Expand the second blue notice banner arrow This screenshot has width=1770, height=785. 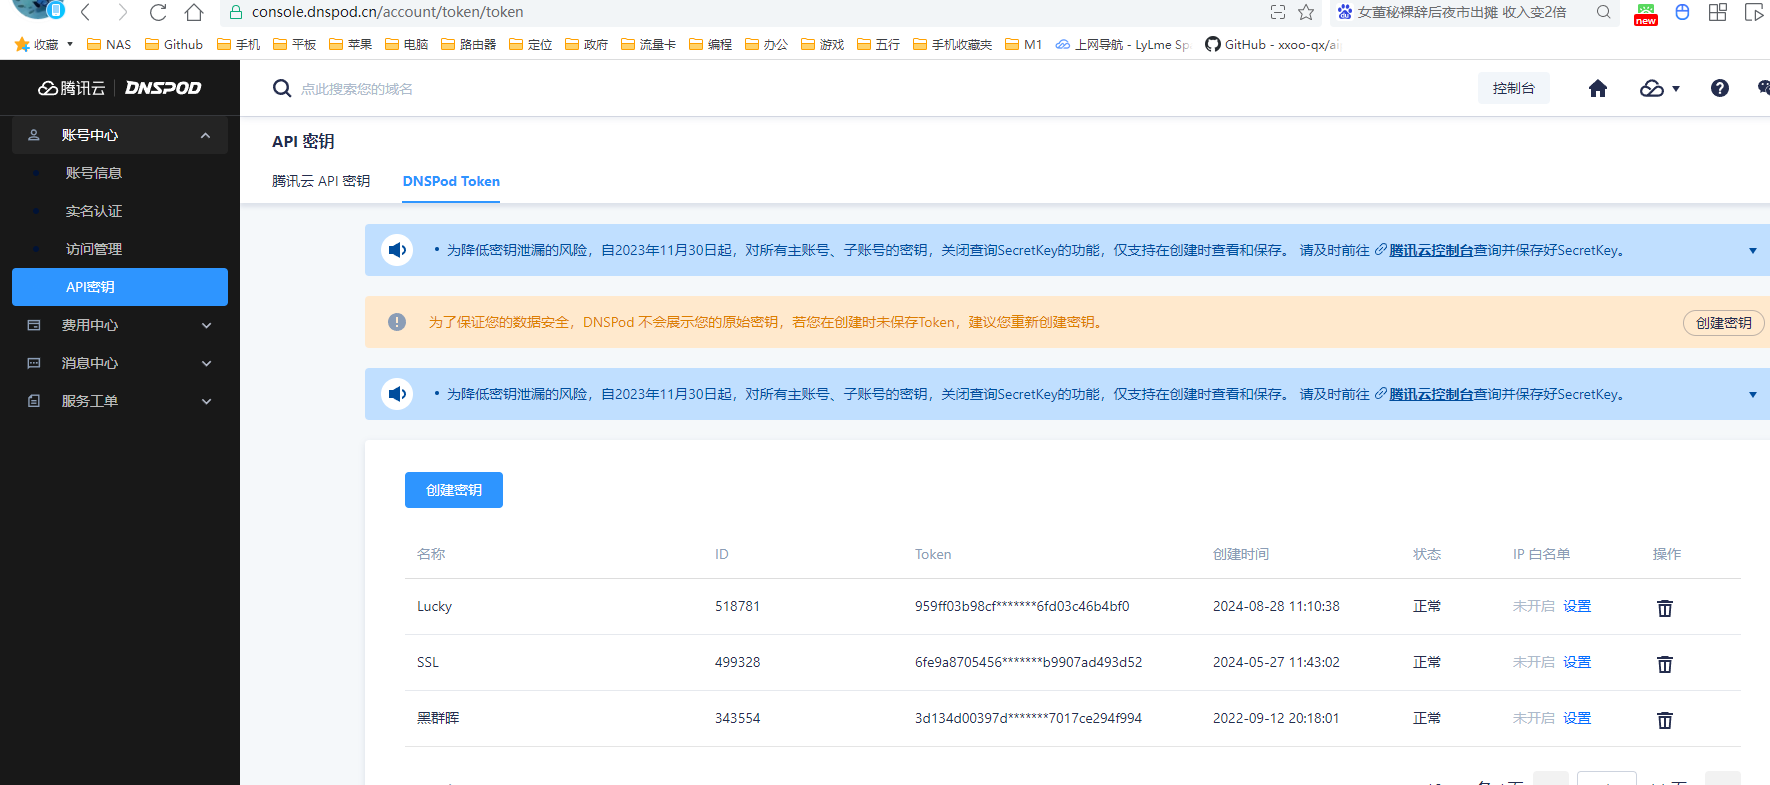pos(1753,394)
